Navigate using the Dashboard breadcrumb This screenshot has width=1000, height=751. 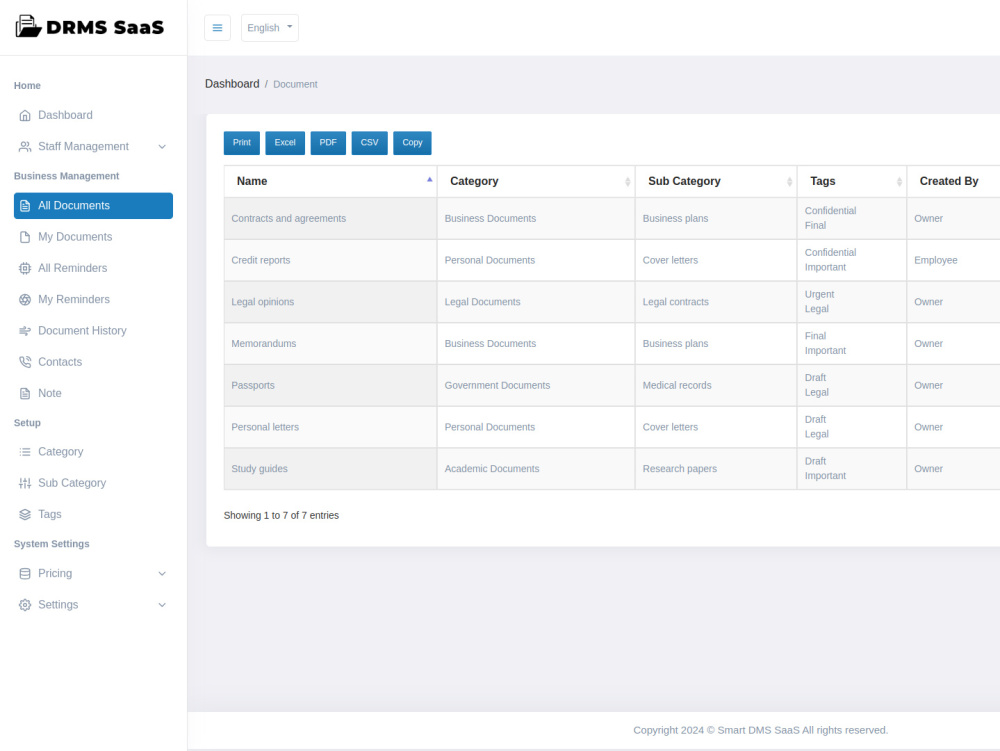232,83
